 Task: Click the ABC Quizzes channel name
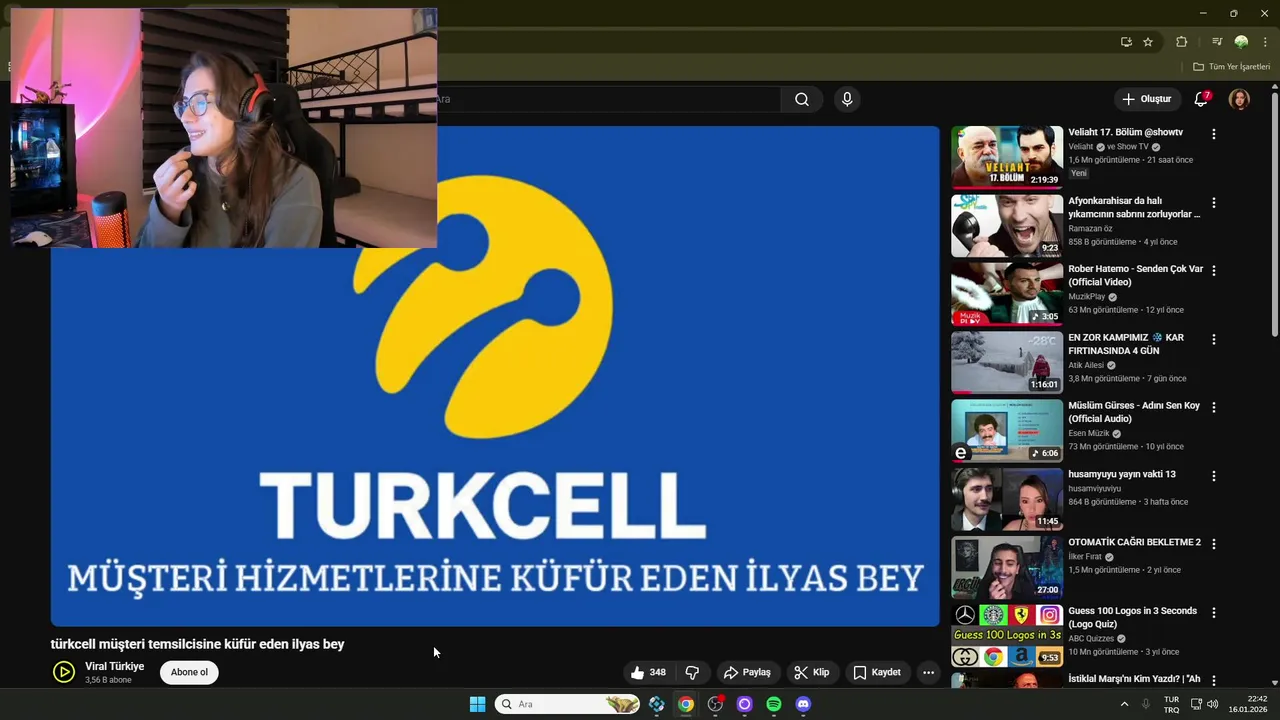pyautogui.click(x=1091, y=638)
